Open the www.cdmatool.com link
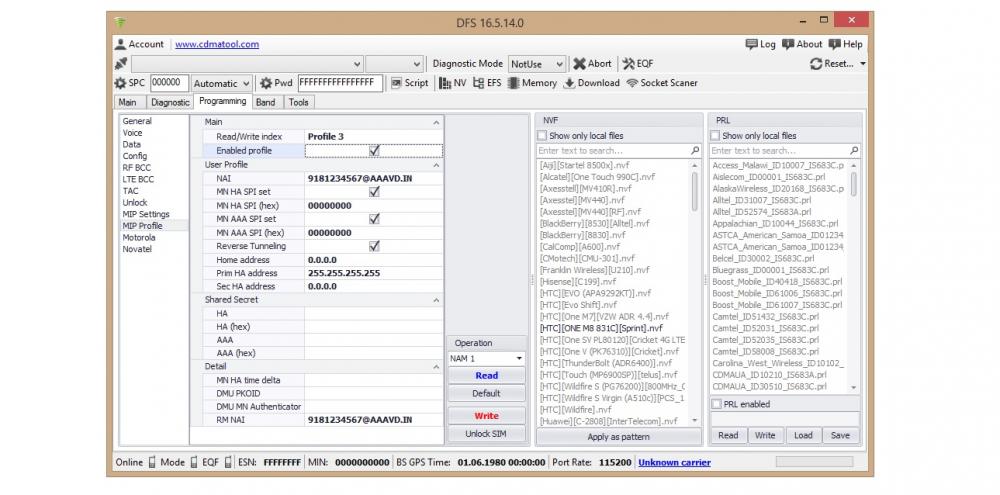This screenshot has height=495, width=1000. click(217, 44)
